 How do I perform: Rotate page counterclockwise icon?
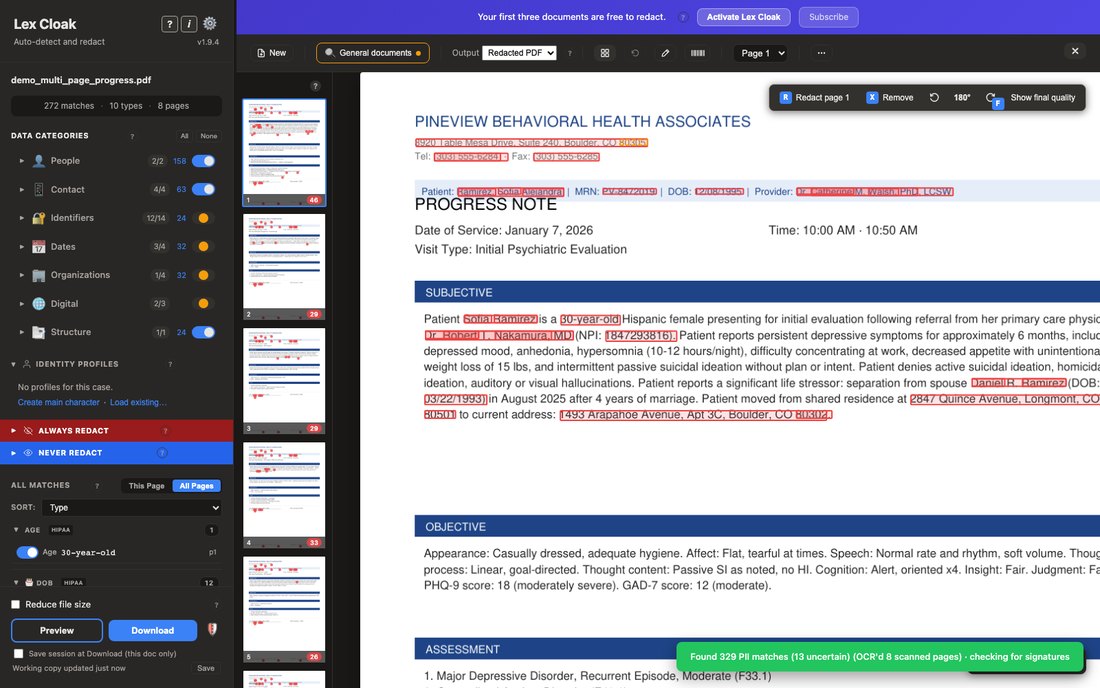[934, 97]
